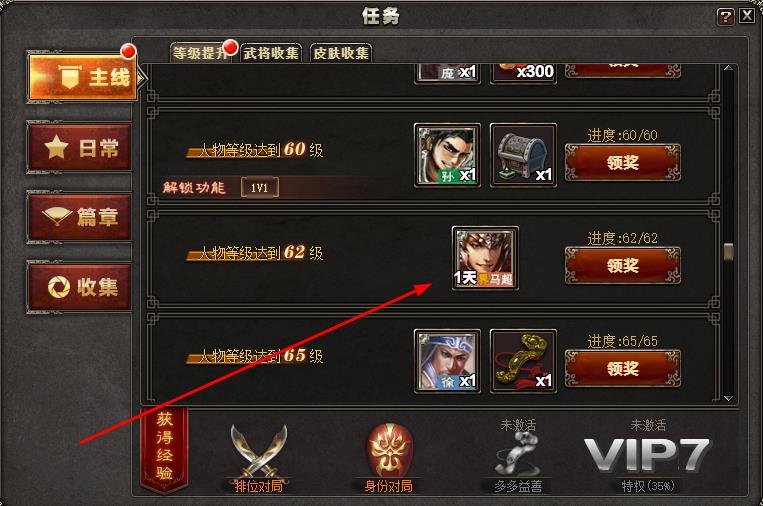Click the scrollbar down arrow
The height and width of the screenshot is (506, 763).
[728, 398]
